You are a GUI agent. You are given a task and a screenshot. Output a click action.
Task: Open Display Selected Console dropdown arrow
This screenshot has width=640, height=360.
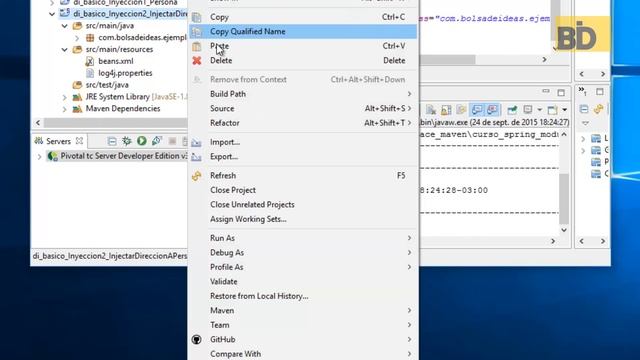540,110
